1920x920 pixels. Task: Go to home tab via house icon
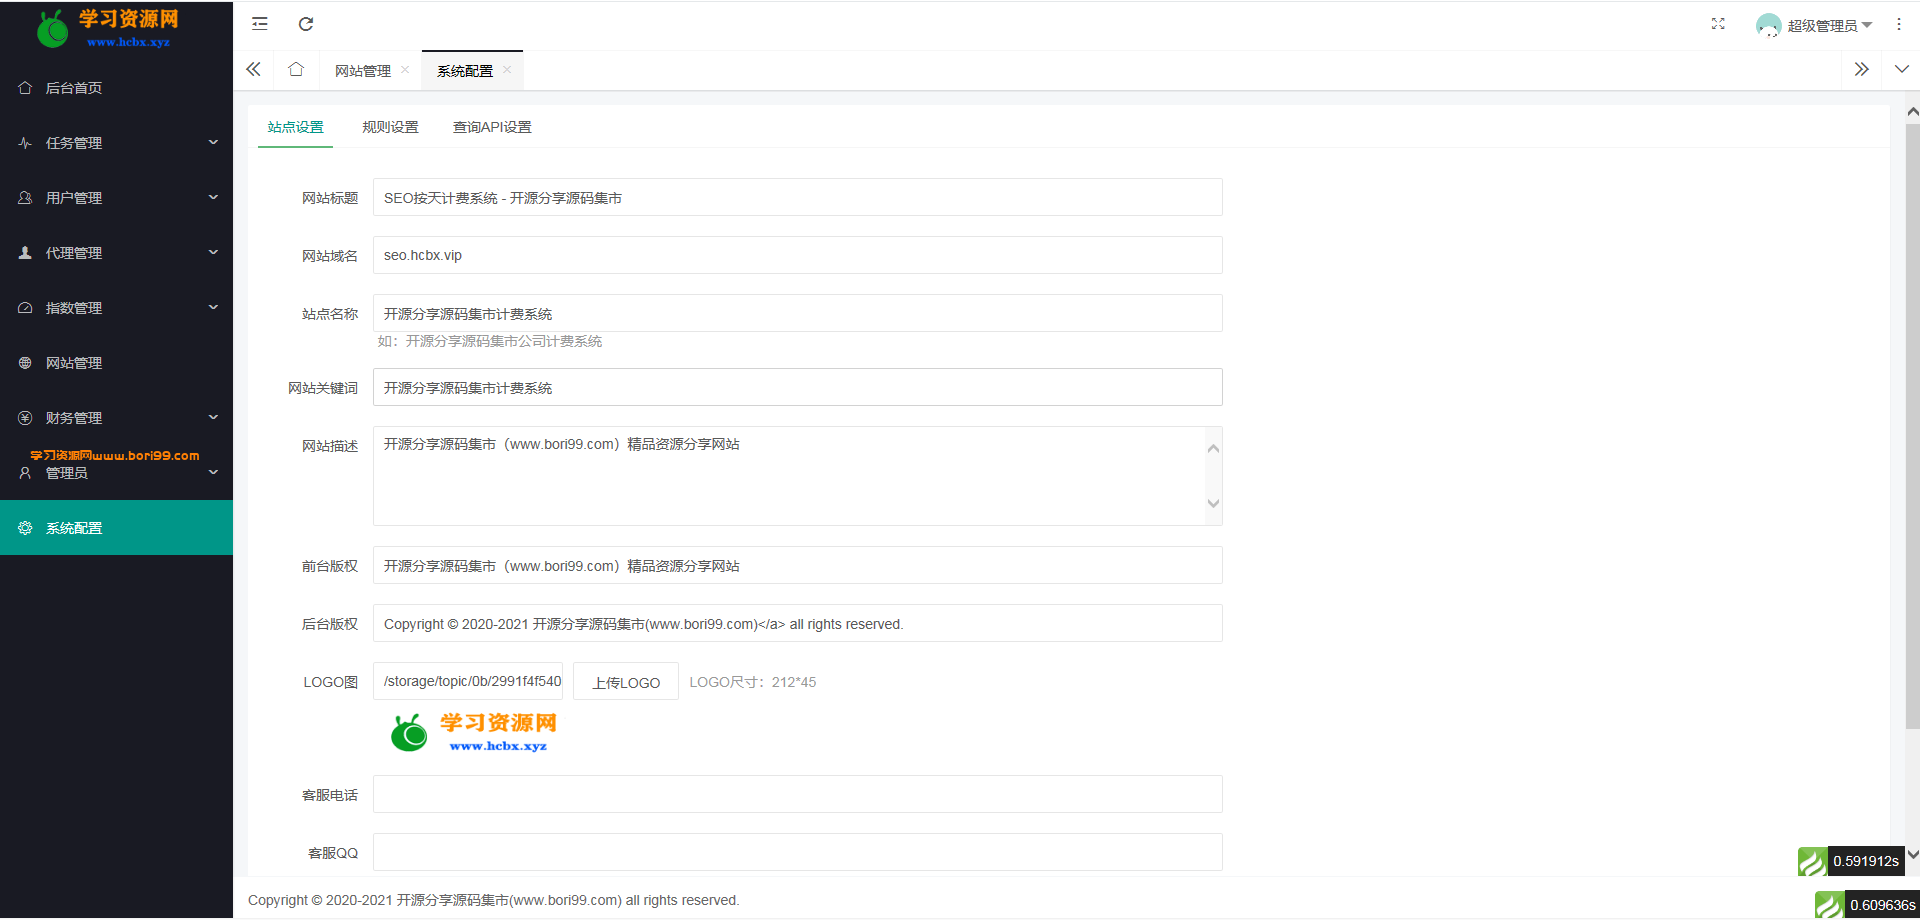tap(296, 70)
